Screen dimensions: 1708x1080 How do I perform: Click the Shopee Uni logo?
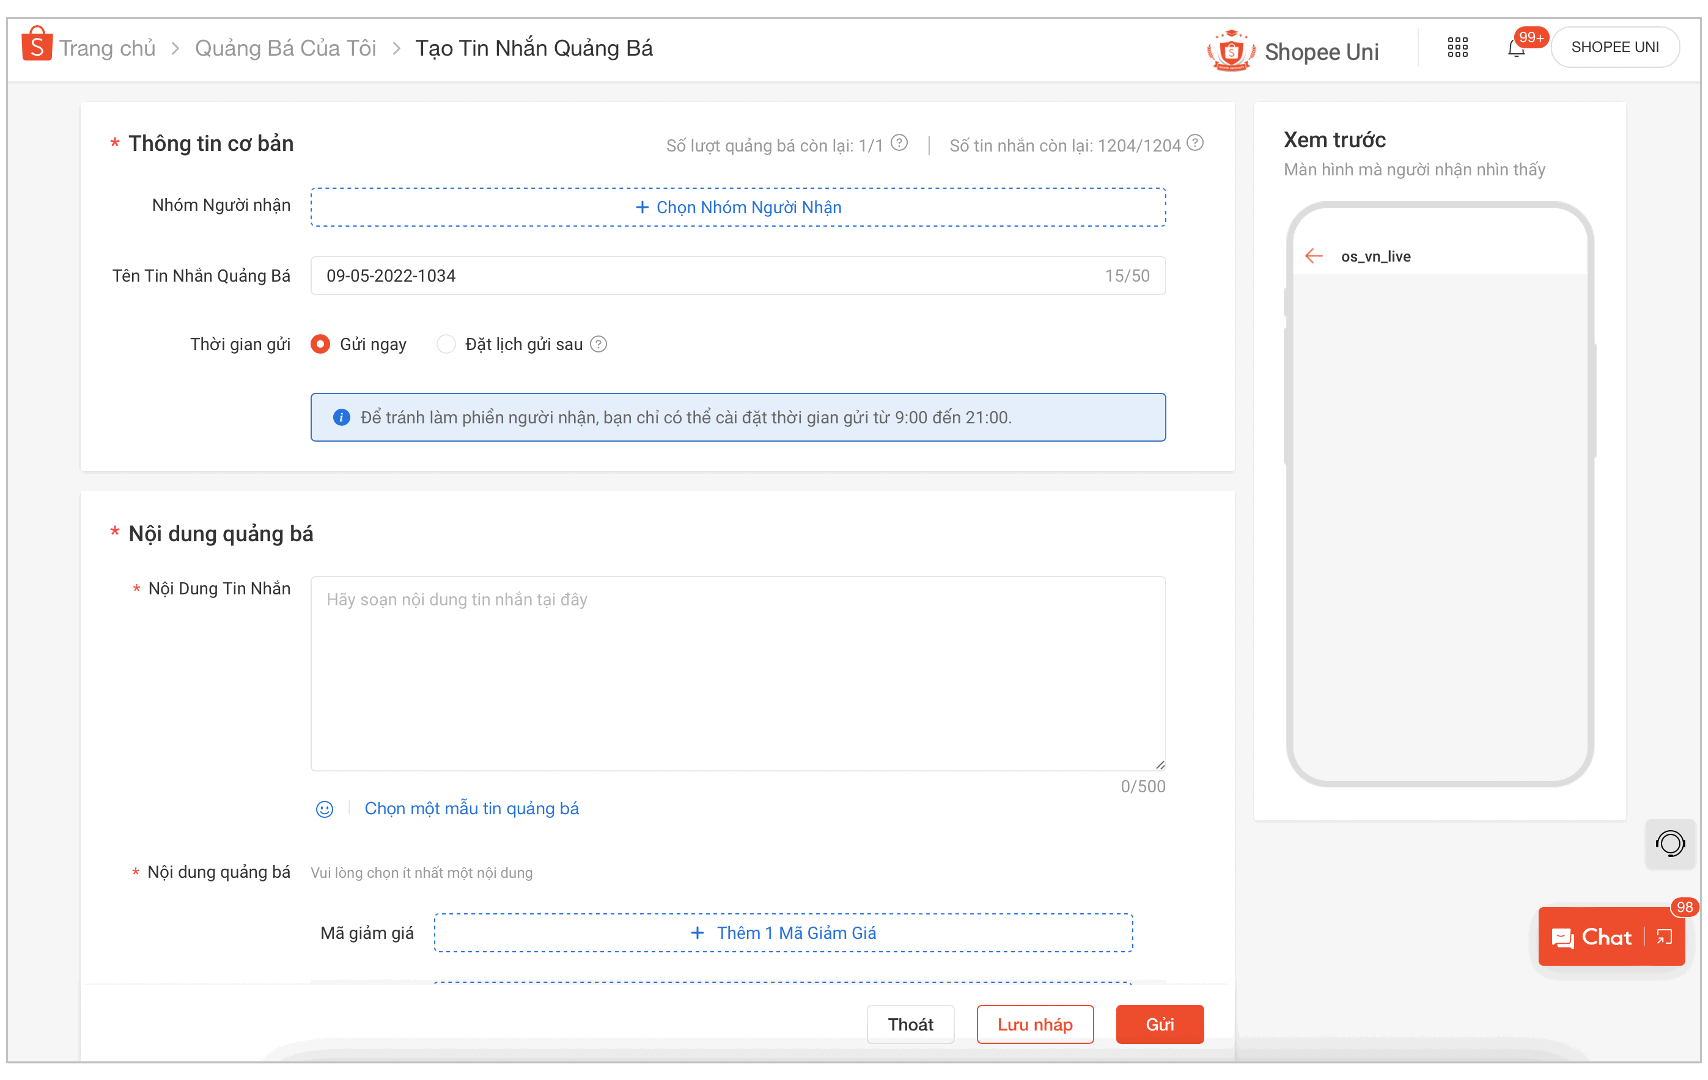coord(1293,51)
